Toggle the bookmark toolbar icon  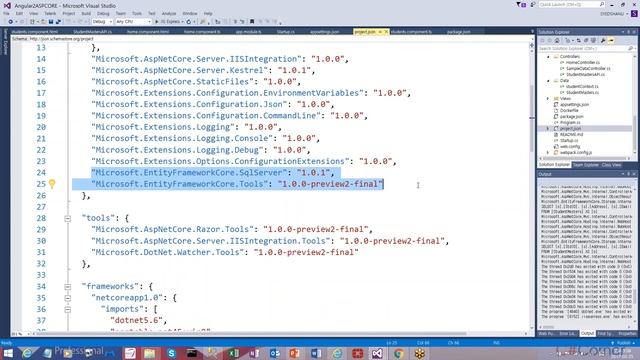point(252,22)
